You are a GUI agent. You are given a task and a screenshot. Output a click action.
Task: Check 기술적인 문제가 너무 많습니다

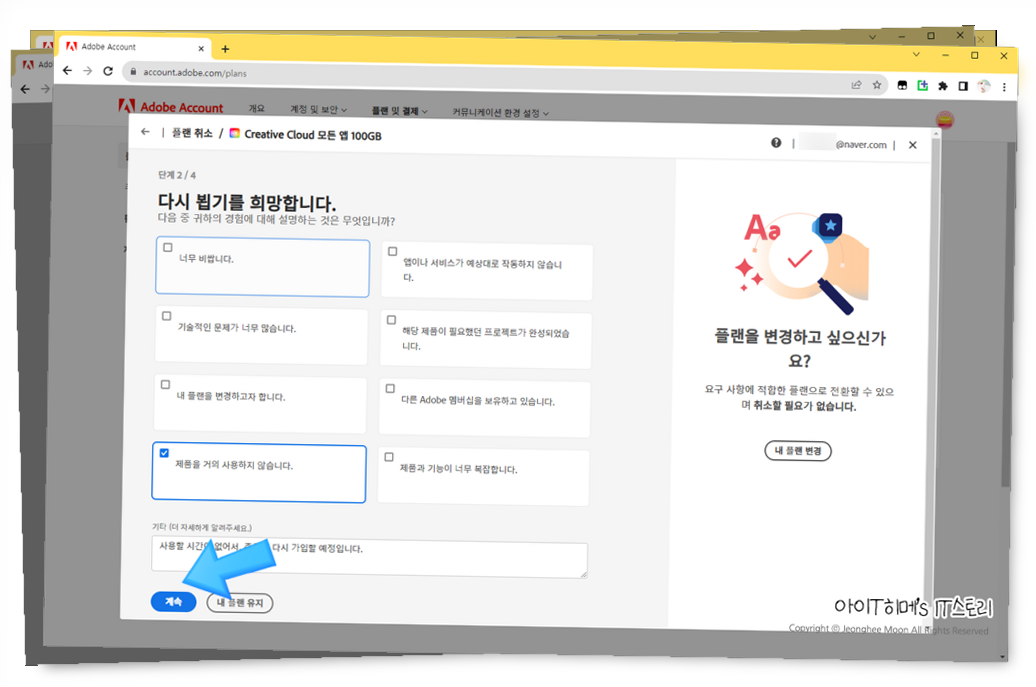(166, 316)
